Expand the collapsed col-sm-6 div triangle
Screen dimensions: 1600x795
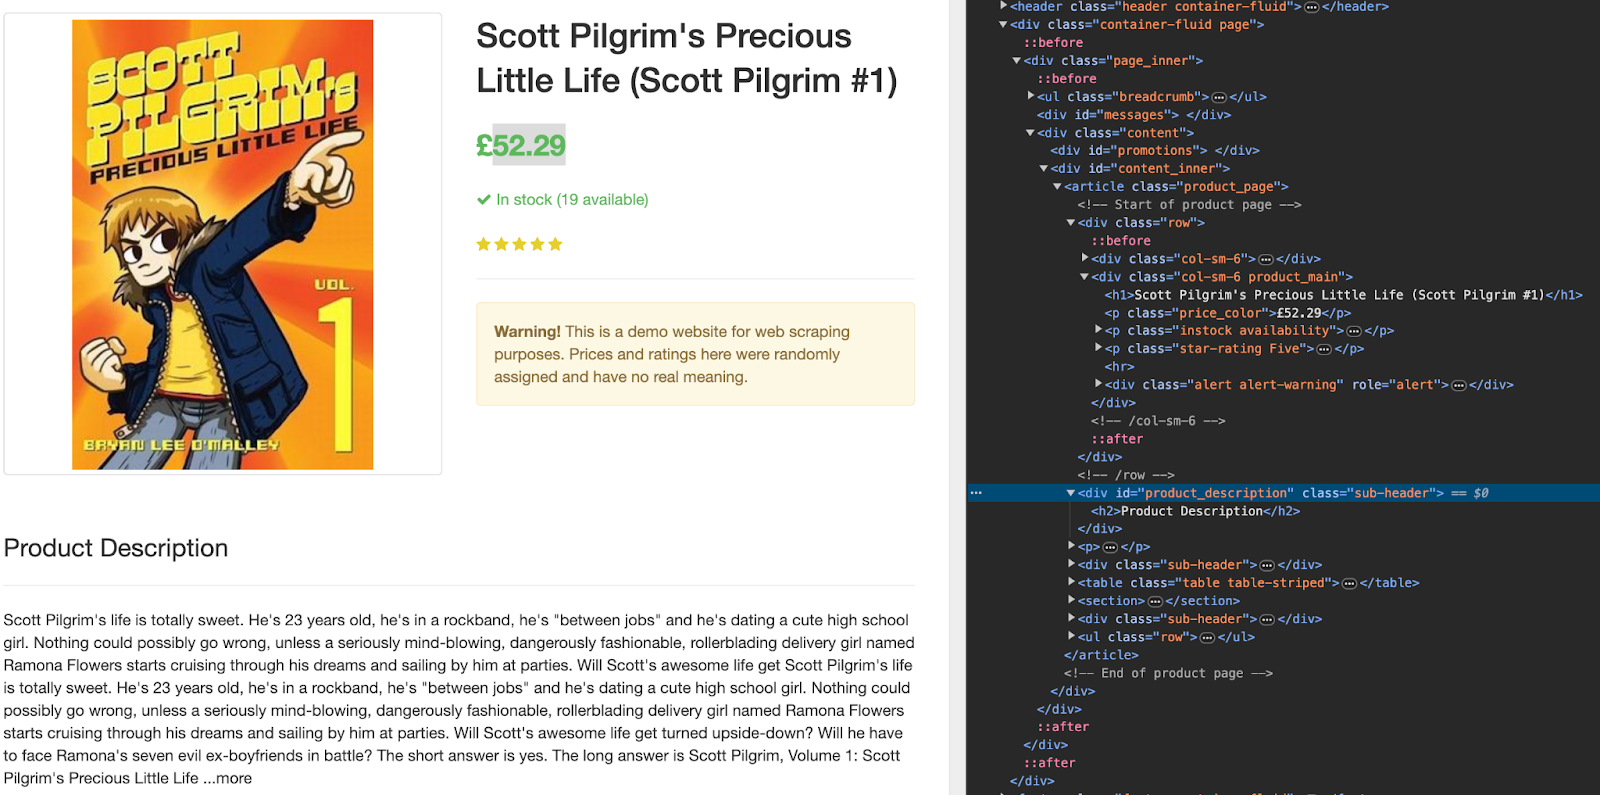1084,258
